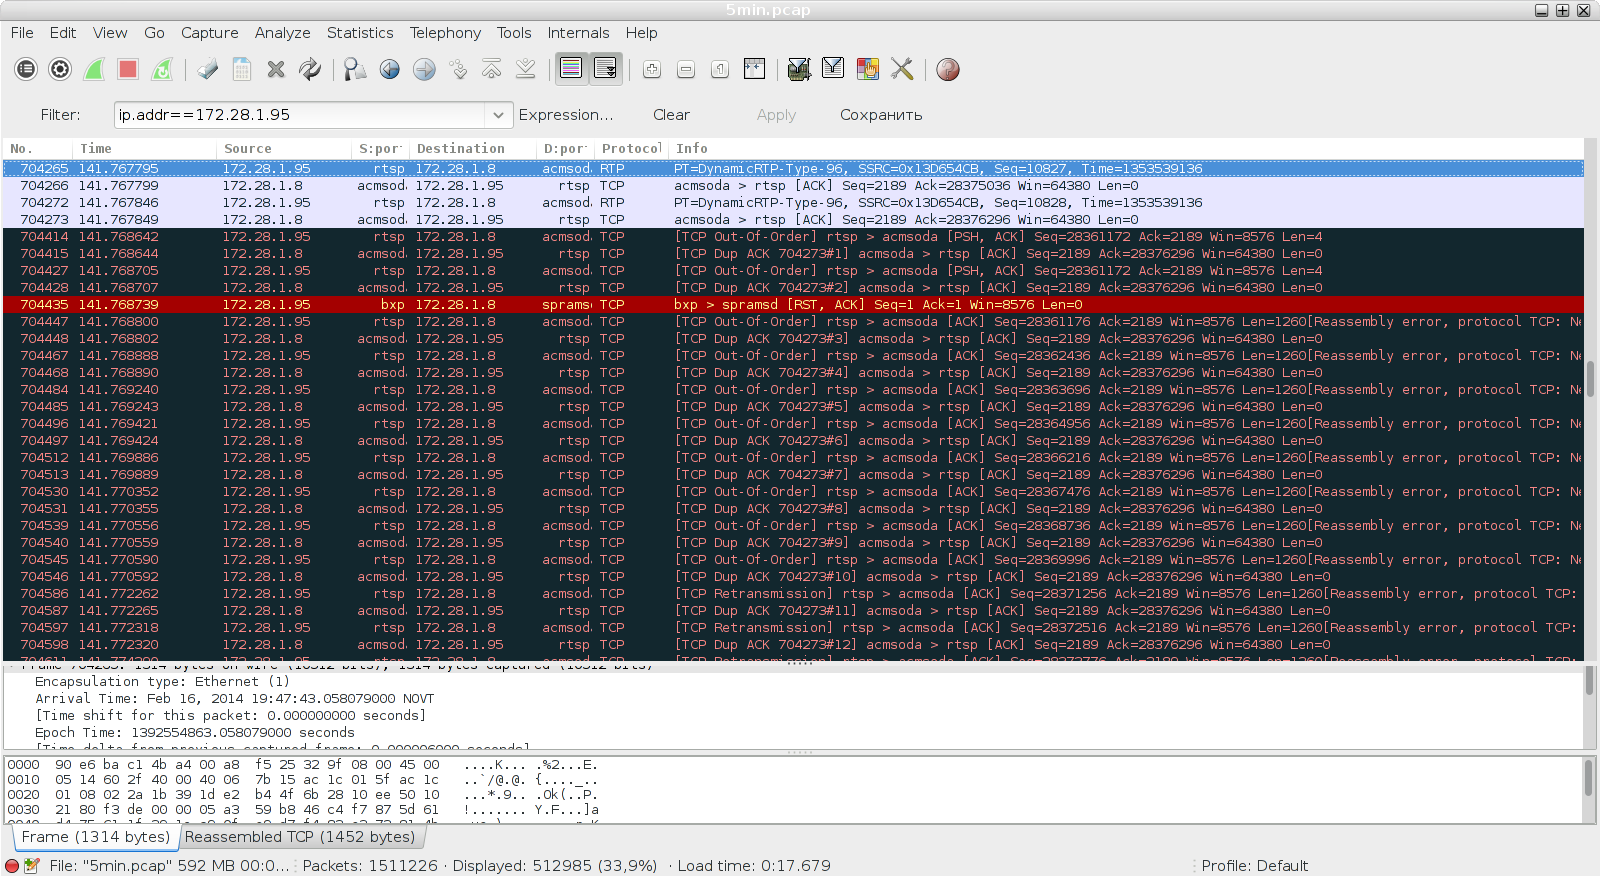The width and height of the screenshot is (1600, 876).
Task: Go back in packet history
Action: pyautogui.click(x=390, y=69)
